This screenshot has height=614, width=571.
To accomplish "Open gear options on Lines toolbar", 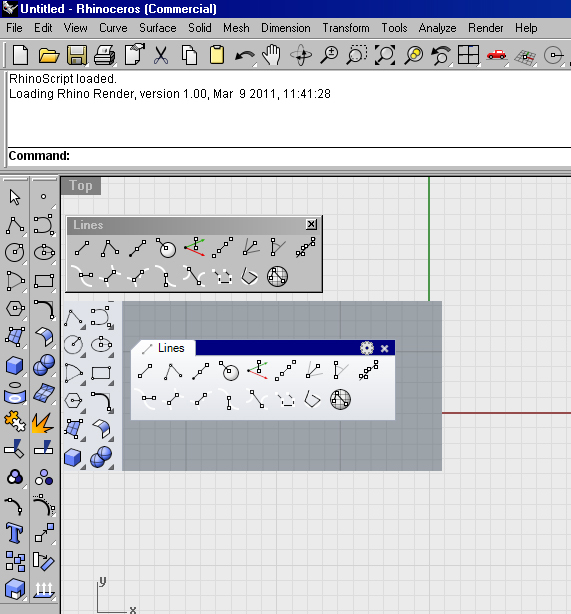I will click(x=367, y=348).
